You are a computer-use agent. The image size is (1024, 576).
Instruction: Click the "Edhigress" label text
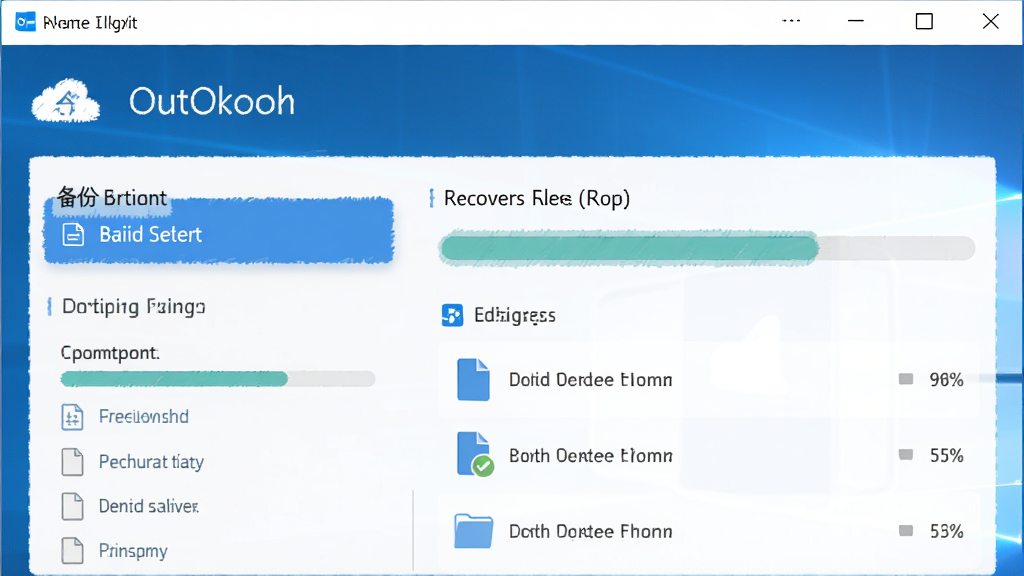(x=515, y=315)
